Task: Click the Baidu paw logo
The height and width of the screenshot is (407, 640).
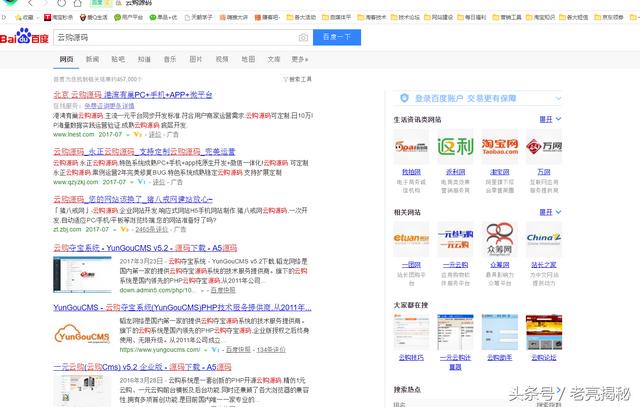Action: point(24,35)
